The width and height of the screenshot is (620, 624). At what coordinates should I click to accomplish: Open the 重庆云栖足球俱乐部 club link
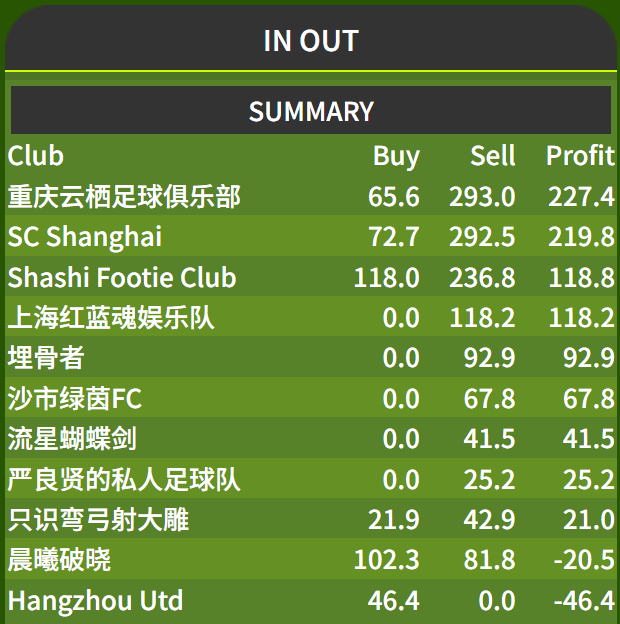[x=124, y=197]
